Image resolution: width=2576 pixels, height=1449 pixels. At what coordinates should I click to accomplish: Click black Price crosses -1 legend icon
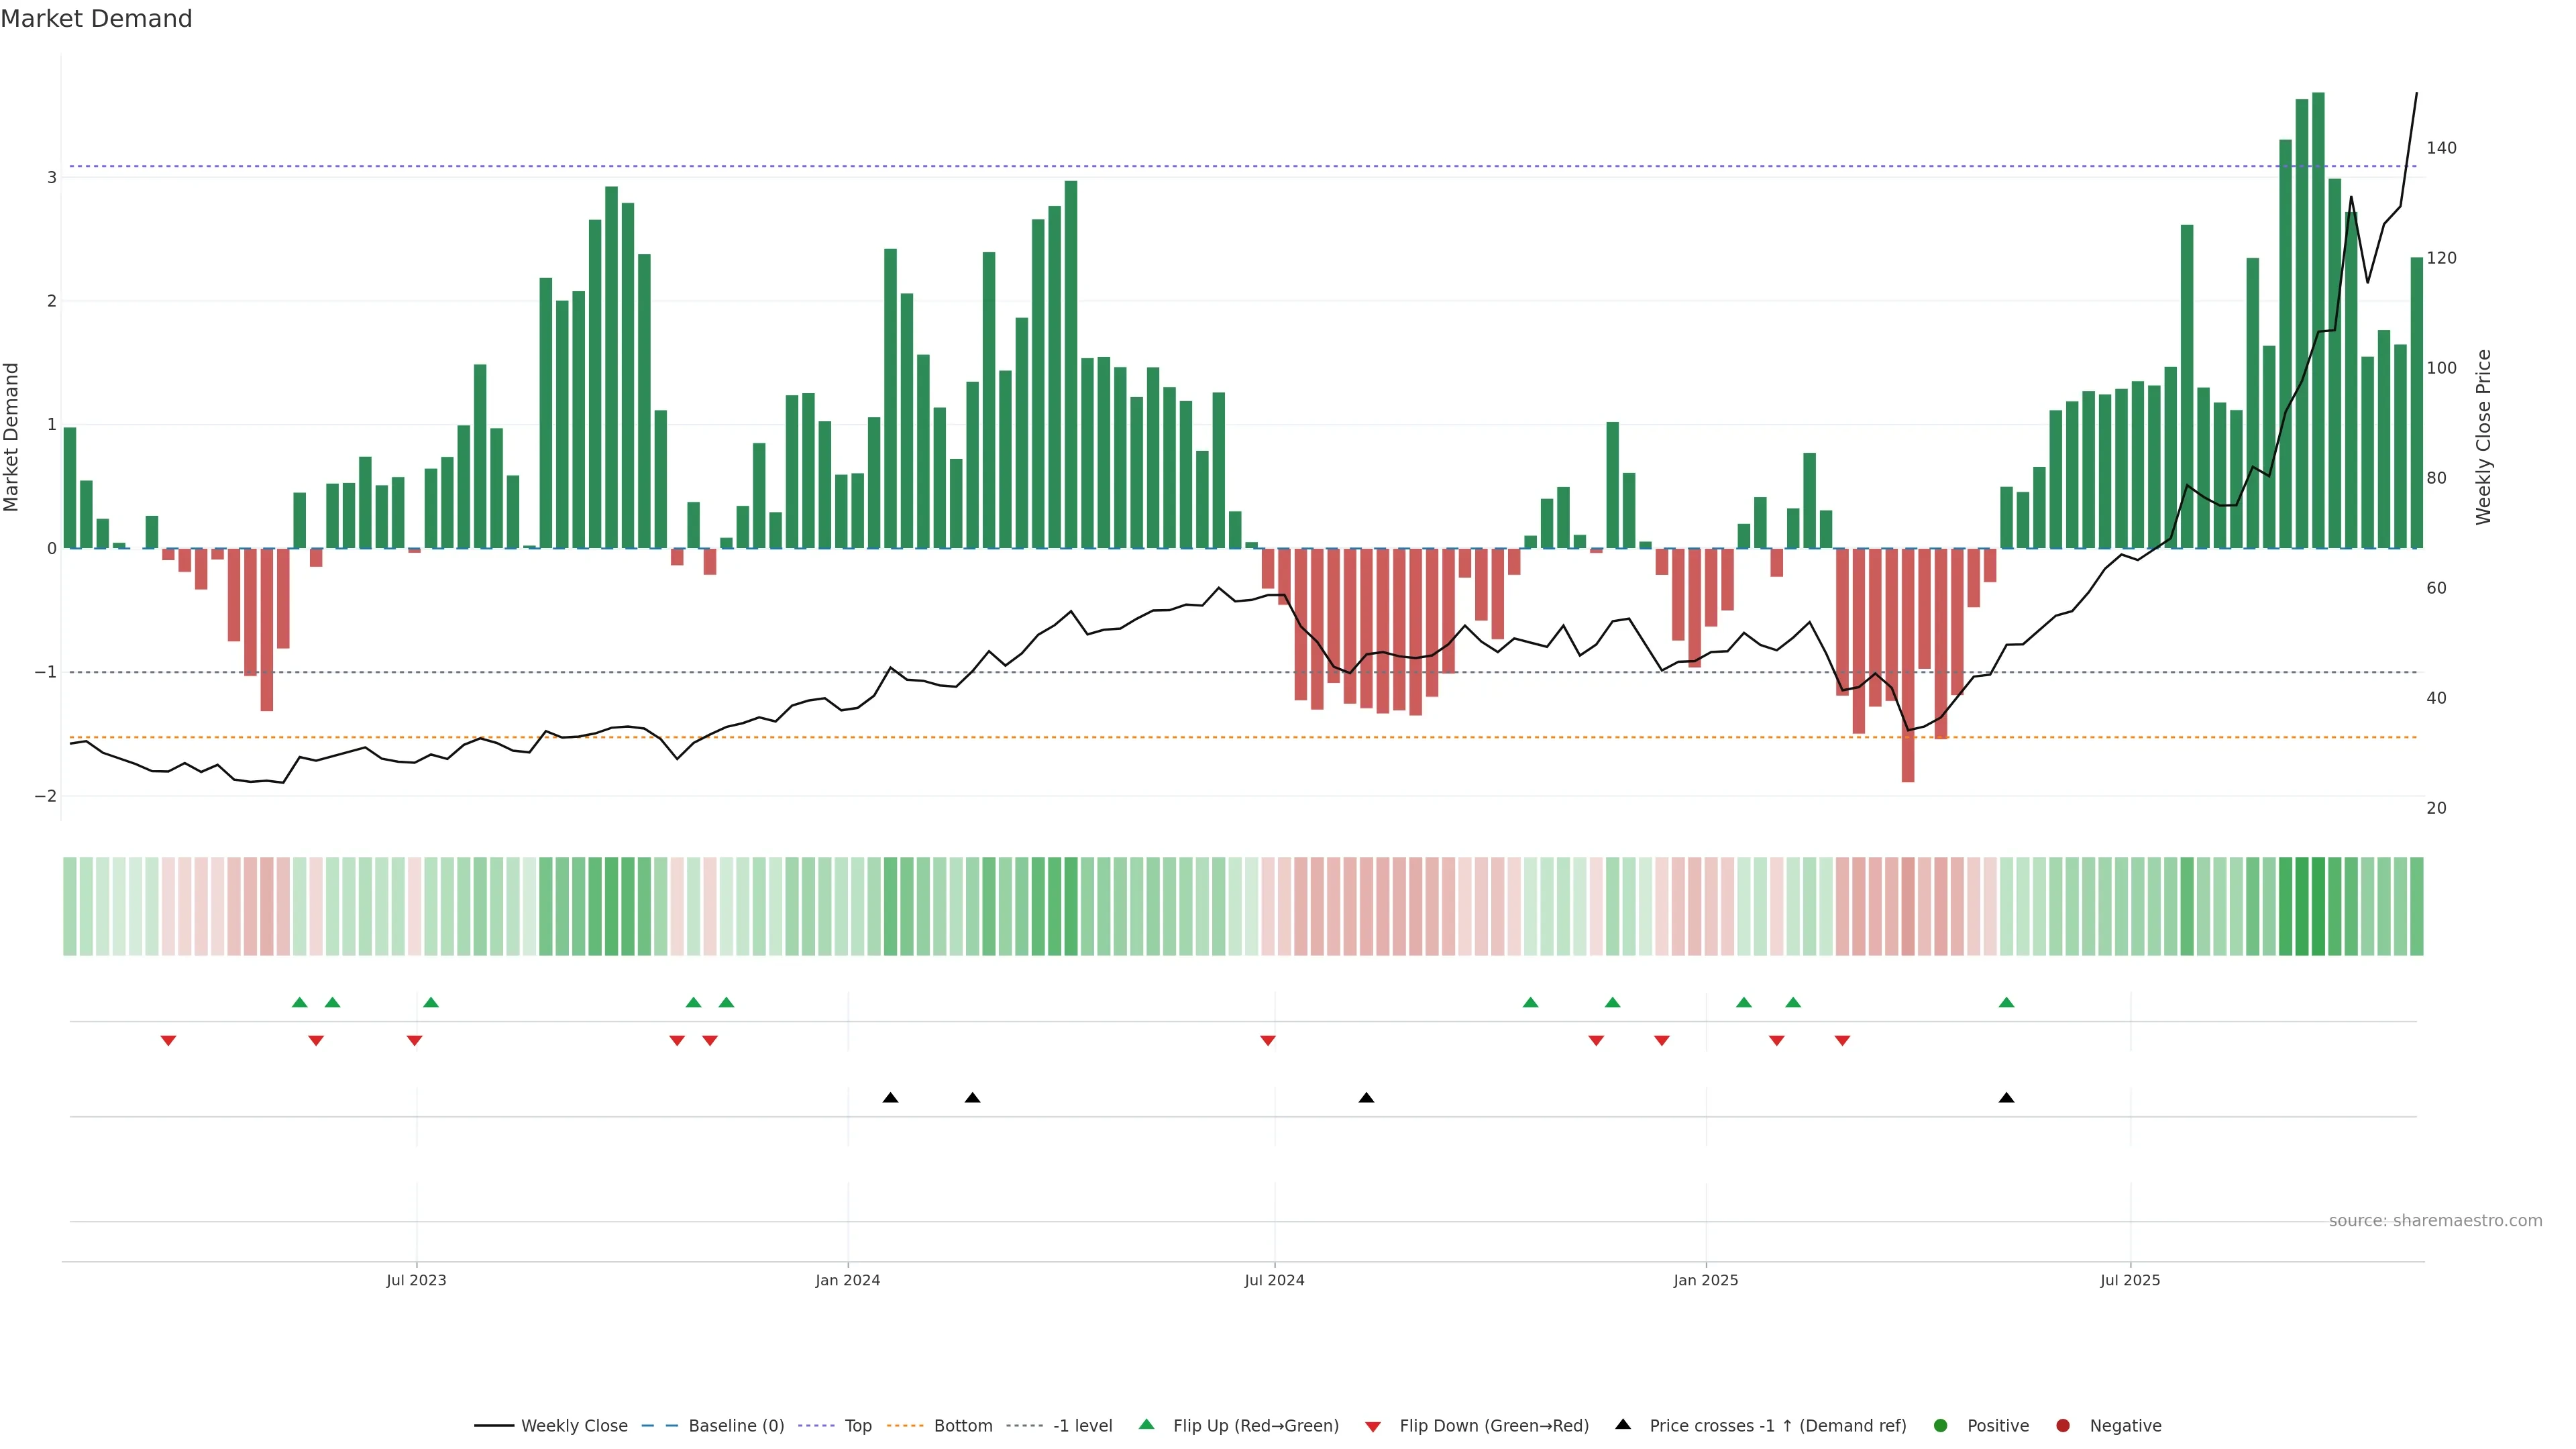coord(1623,1425)
